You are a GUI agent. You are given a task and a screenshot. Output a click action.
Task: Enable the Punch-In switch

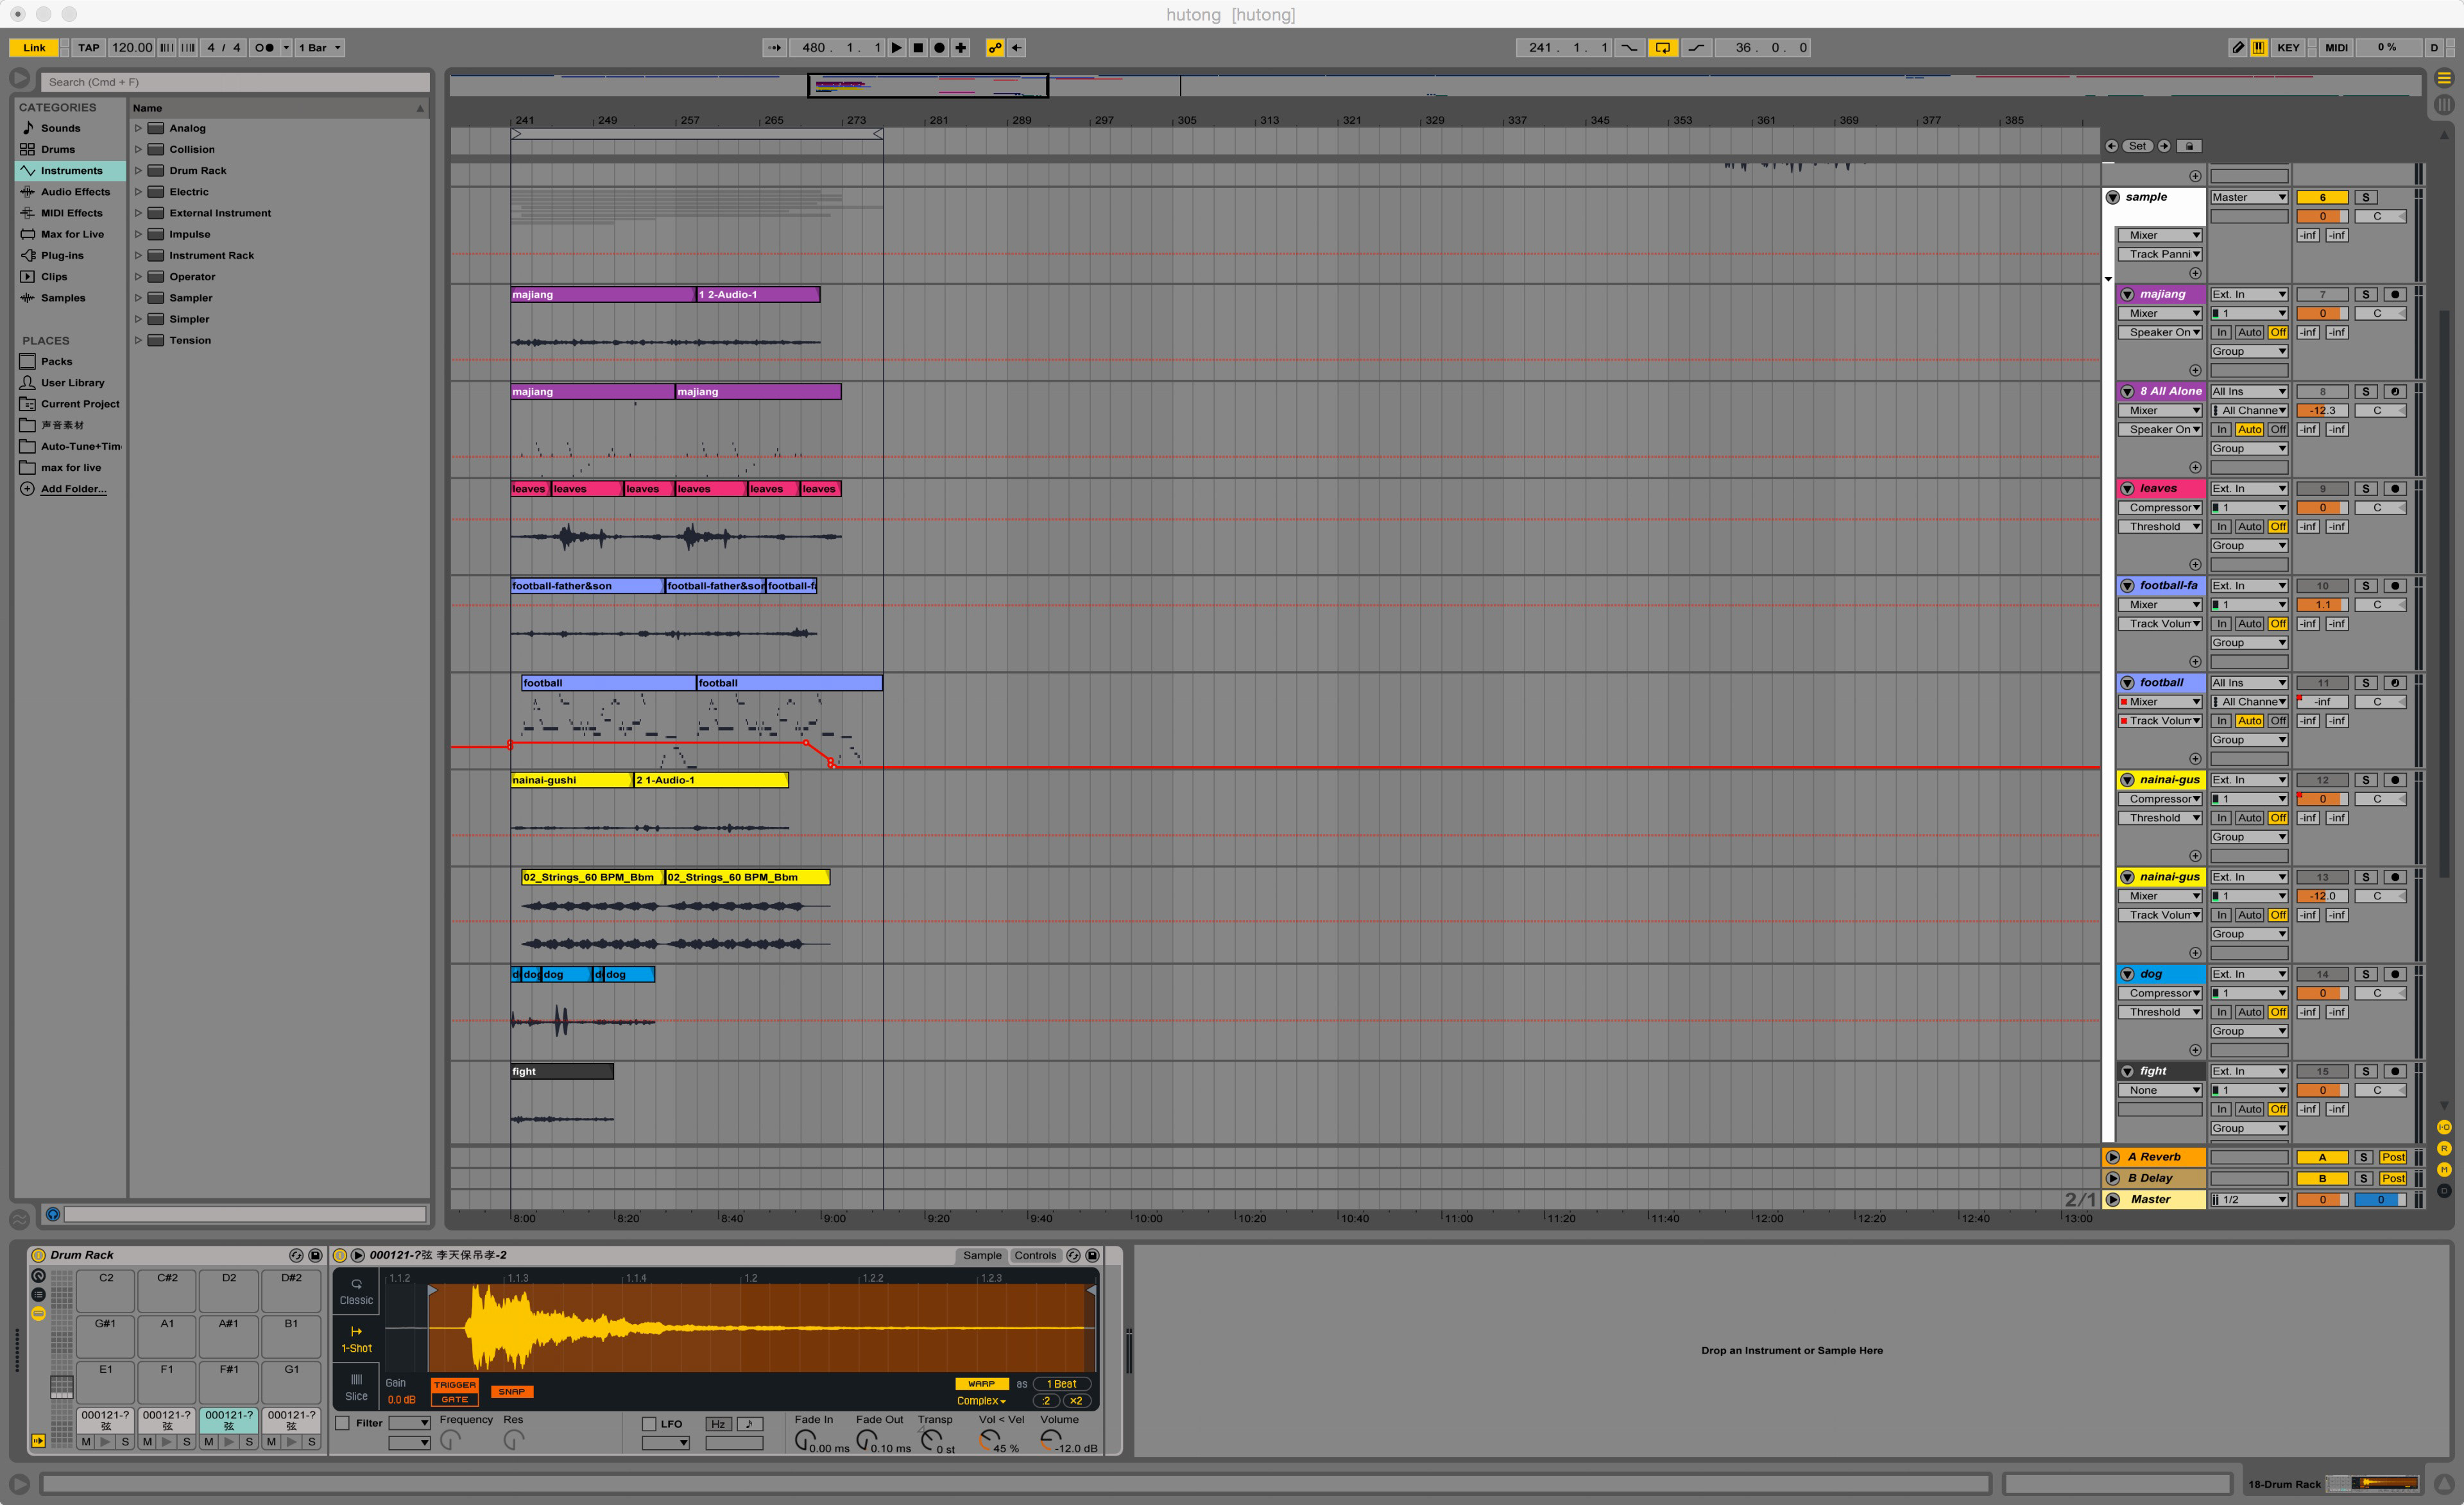[1629, 47]
